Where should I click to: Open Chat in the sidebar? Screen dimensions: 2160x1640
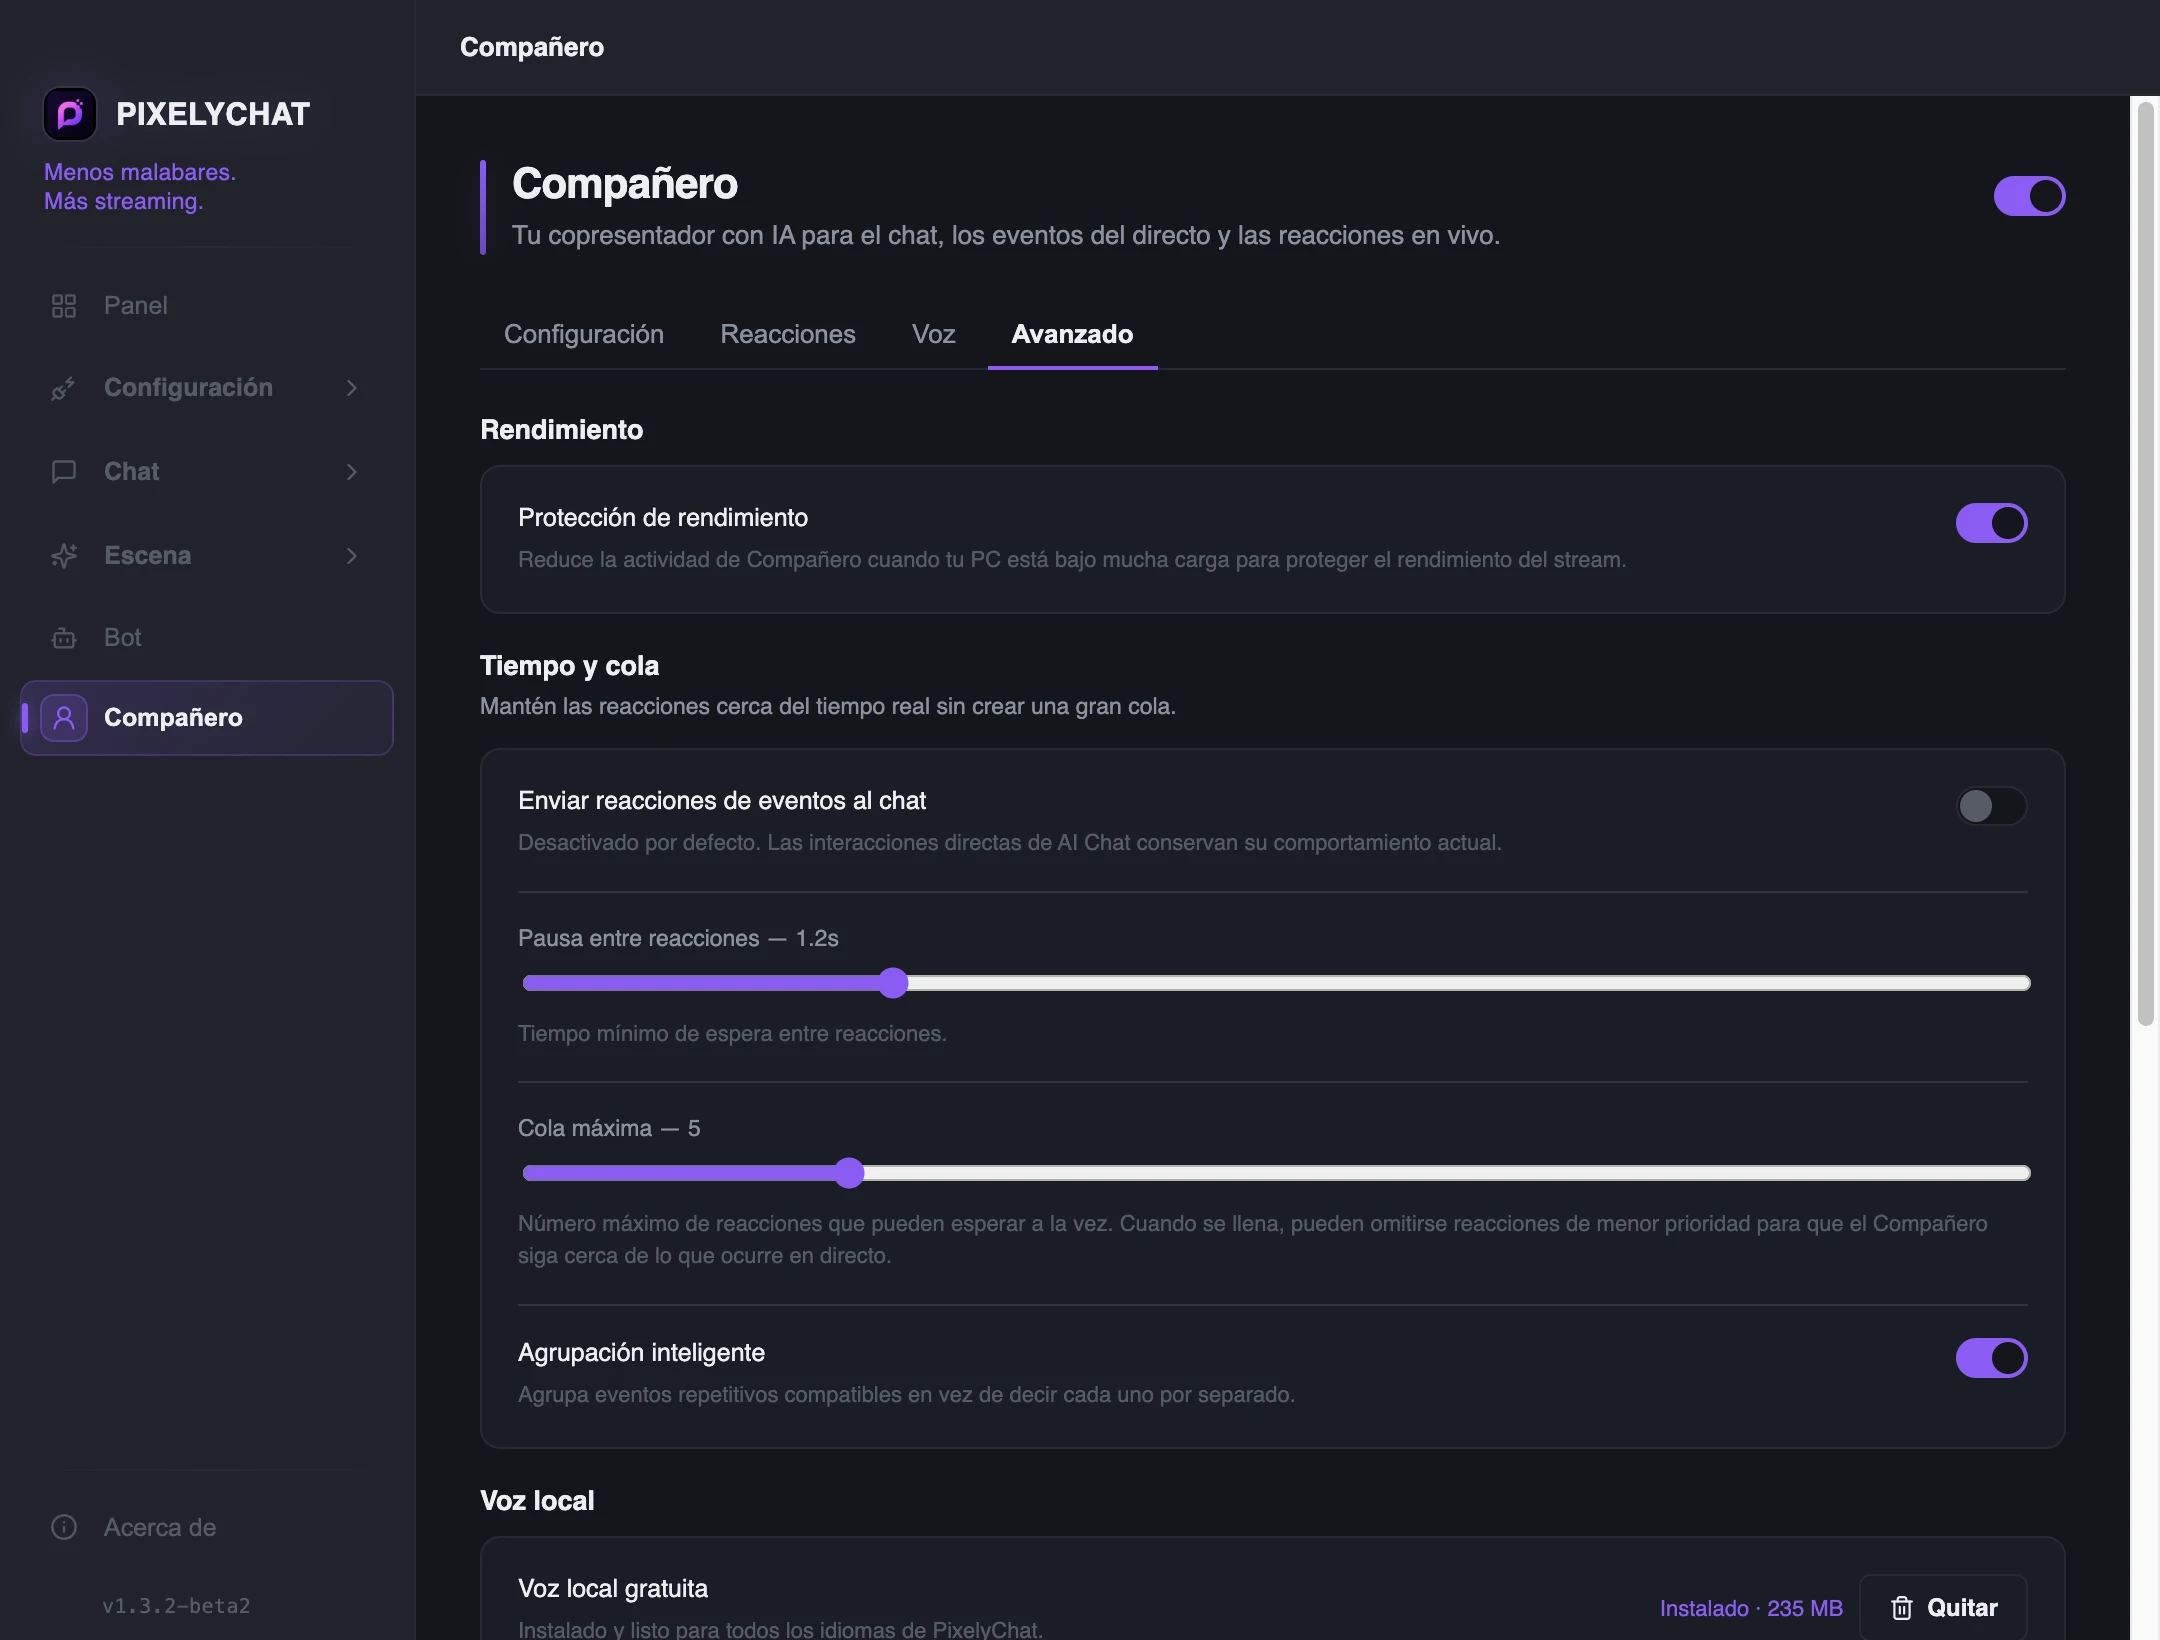point(207,472)
